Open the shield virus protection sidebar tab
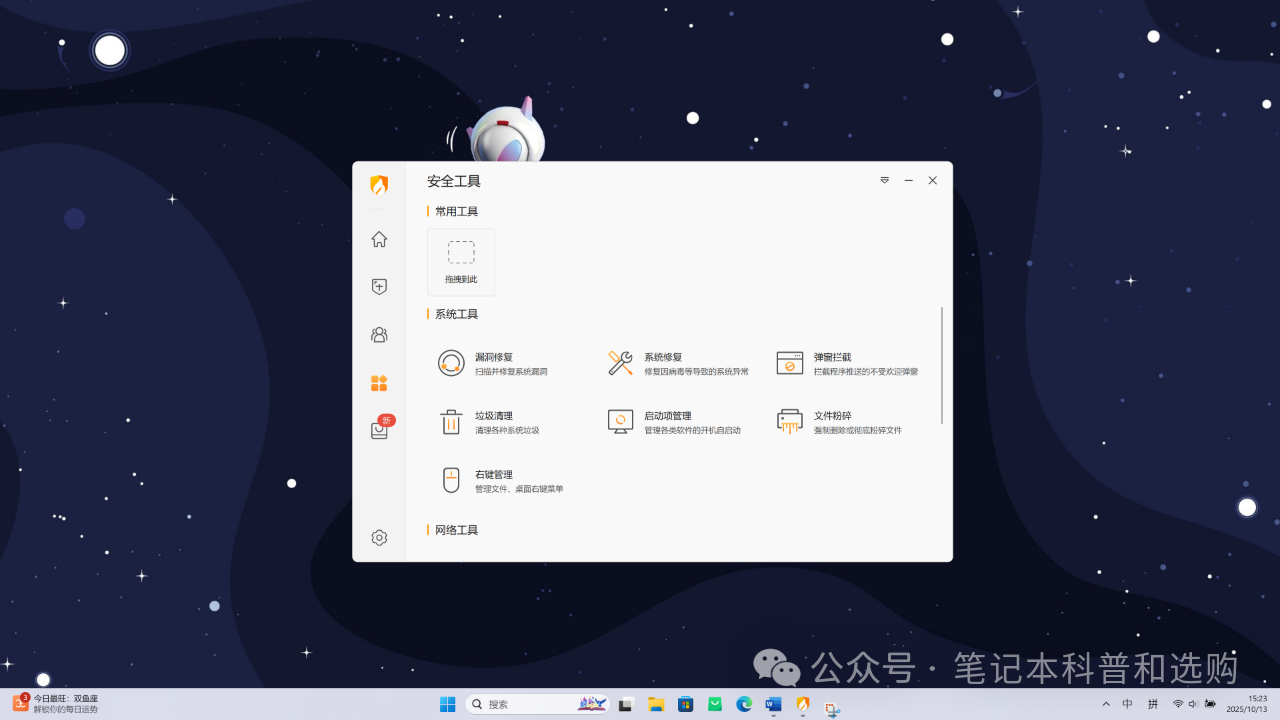 click(379, 287)
